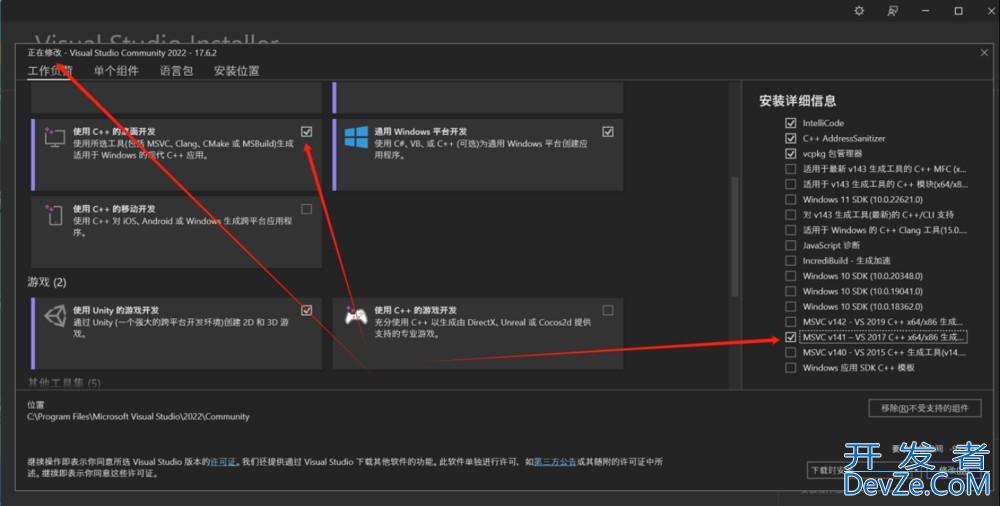The width and height of the screenshot is (1000, 506).
Task: Click 移除不受支持的组件 button
Action: coord(925,408)
